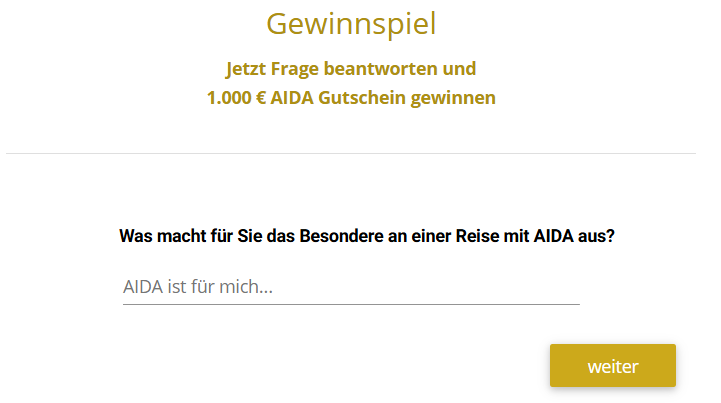Click the "1.000 €" prize amount
Screen dimensions: 721x403
coord(237,99)
